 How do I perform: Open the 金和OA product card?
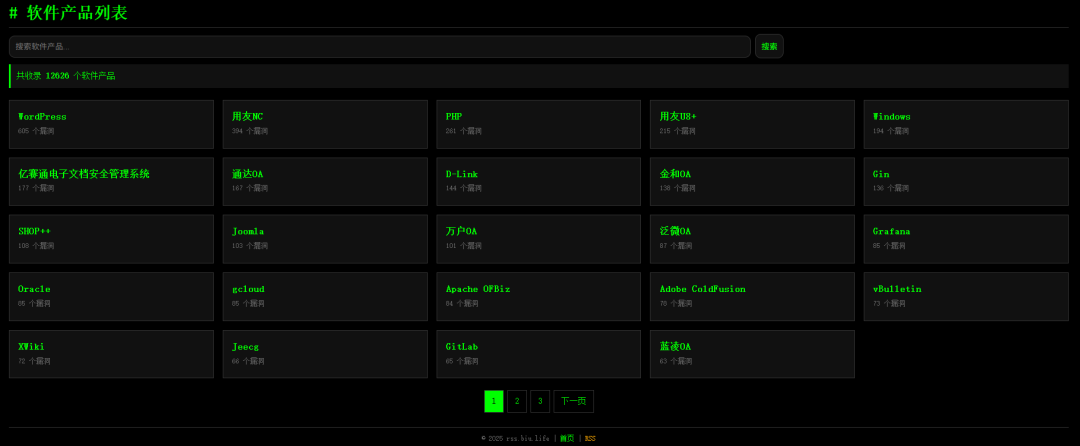pyautogui.click(x=753, y=182)
